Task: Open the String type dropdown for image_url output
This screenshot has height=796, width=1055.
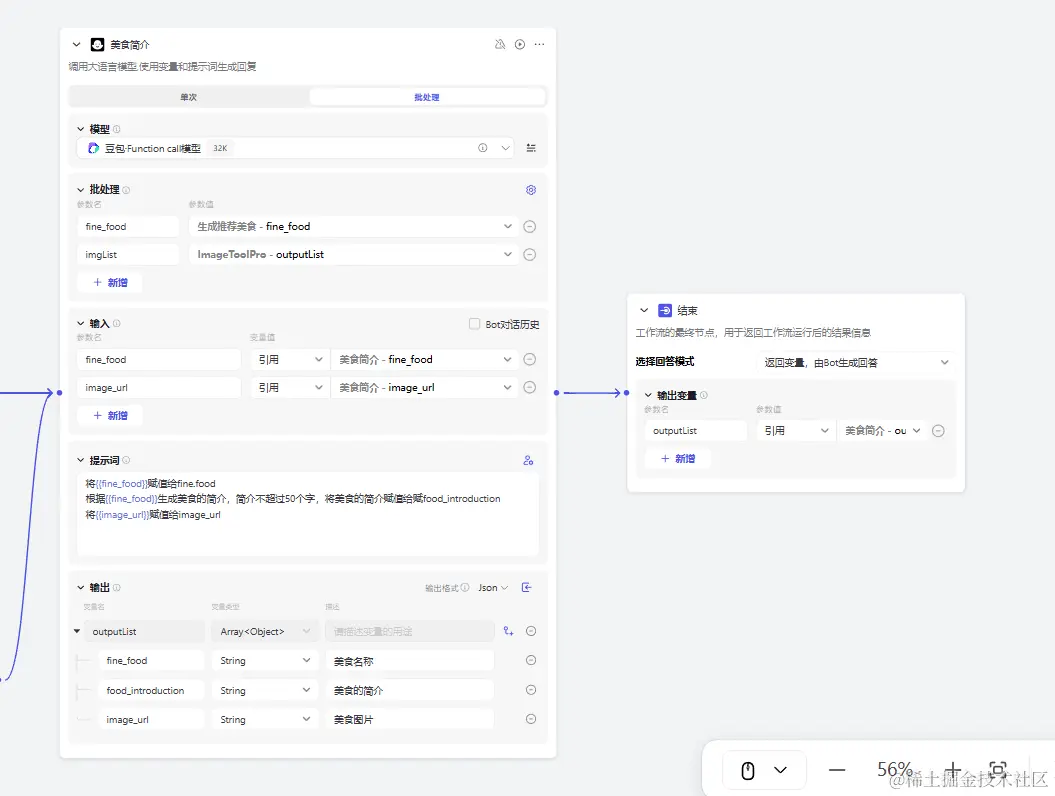Action: tap(264, 719)
